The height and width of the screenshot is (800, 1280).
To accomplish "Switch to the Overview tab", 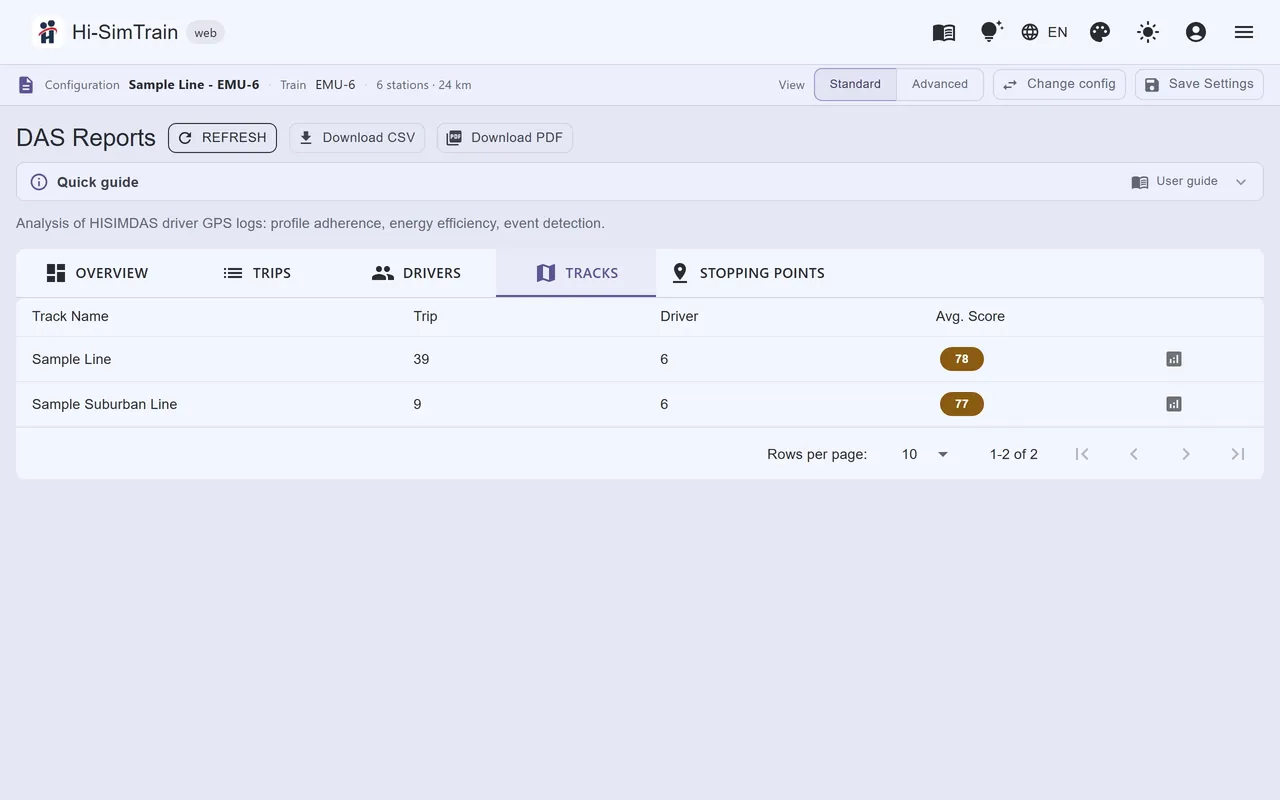I will 97,273.
